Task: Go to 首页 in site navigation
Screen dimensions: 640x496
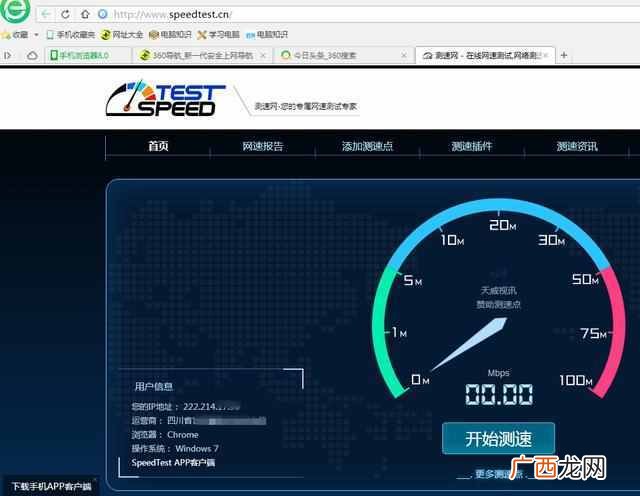Action: point(158,146)
